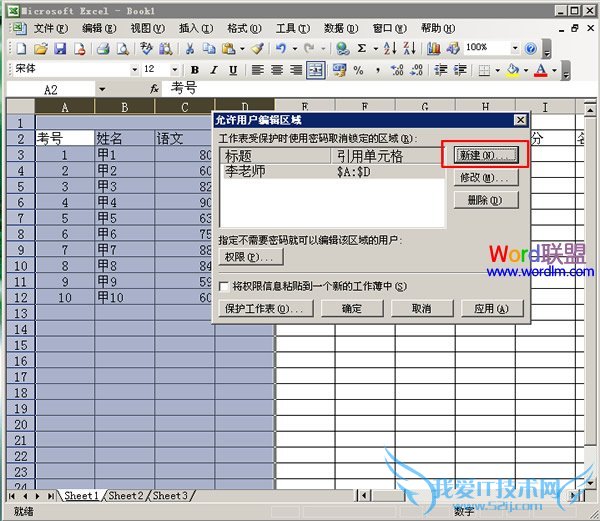Screen dimensions: 600x521
Task: Select column C header
Action: (185, 107)
